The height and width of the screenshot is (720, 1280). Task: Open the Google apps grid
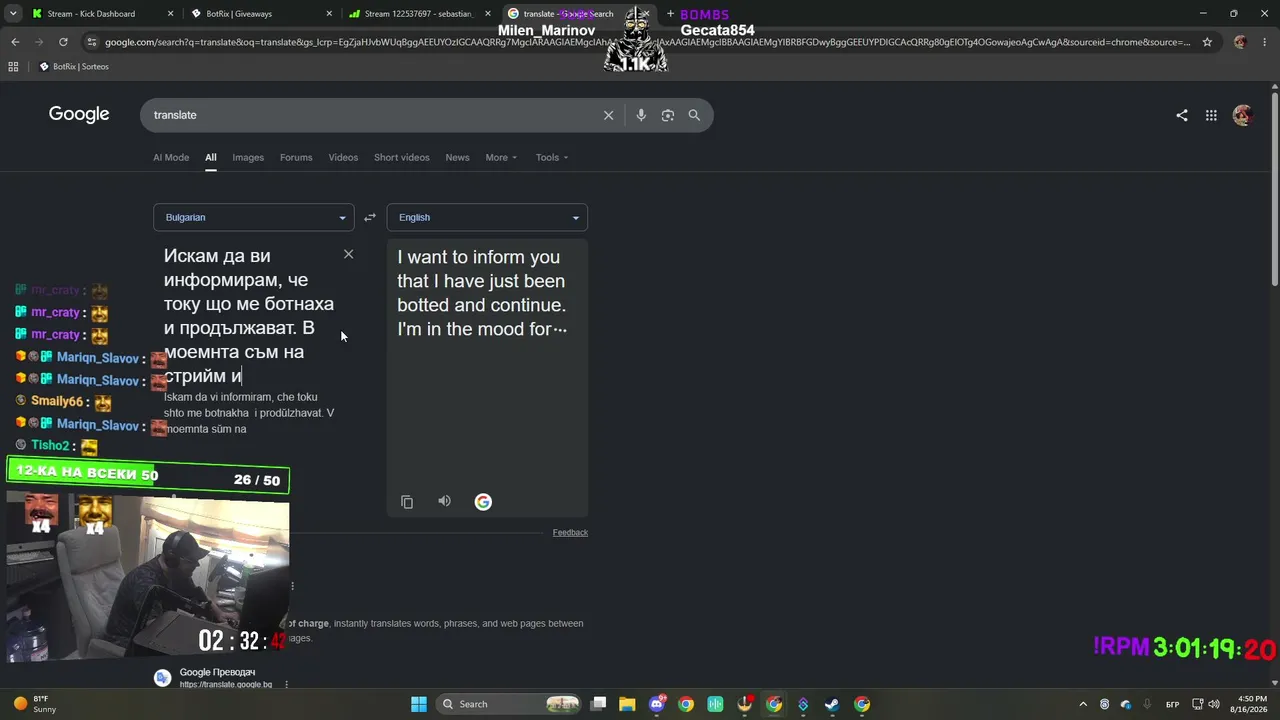tap(1211, 115)
